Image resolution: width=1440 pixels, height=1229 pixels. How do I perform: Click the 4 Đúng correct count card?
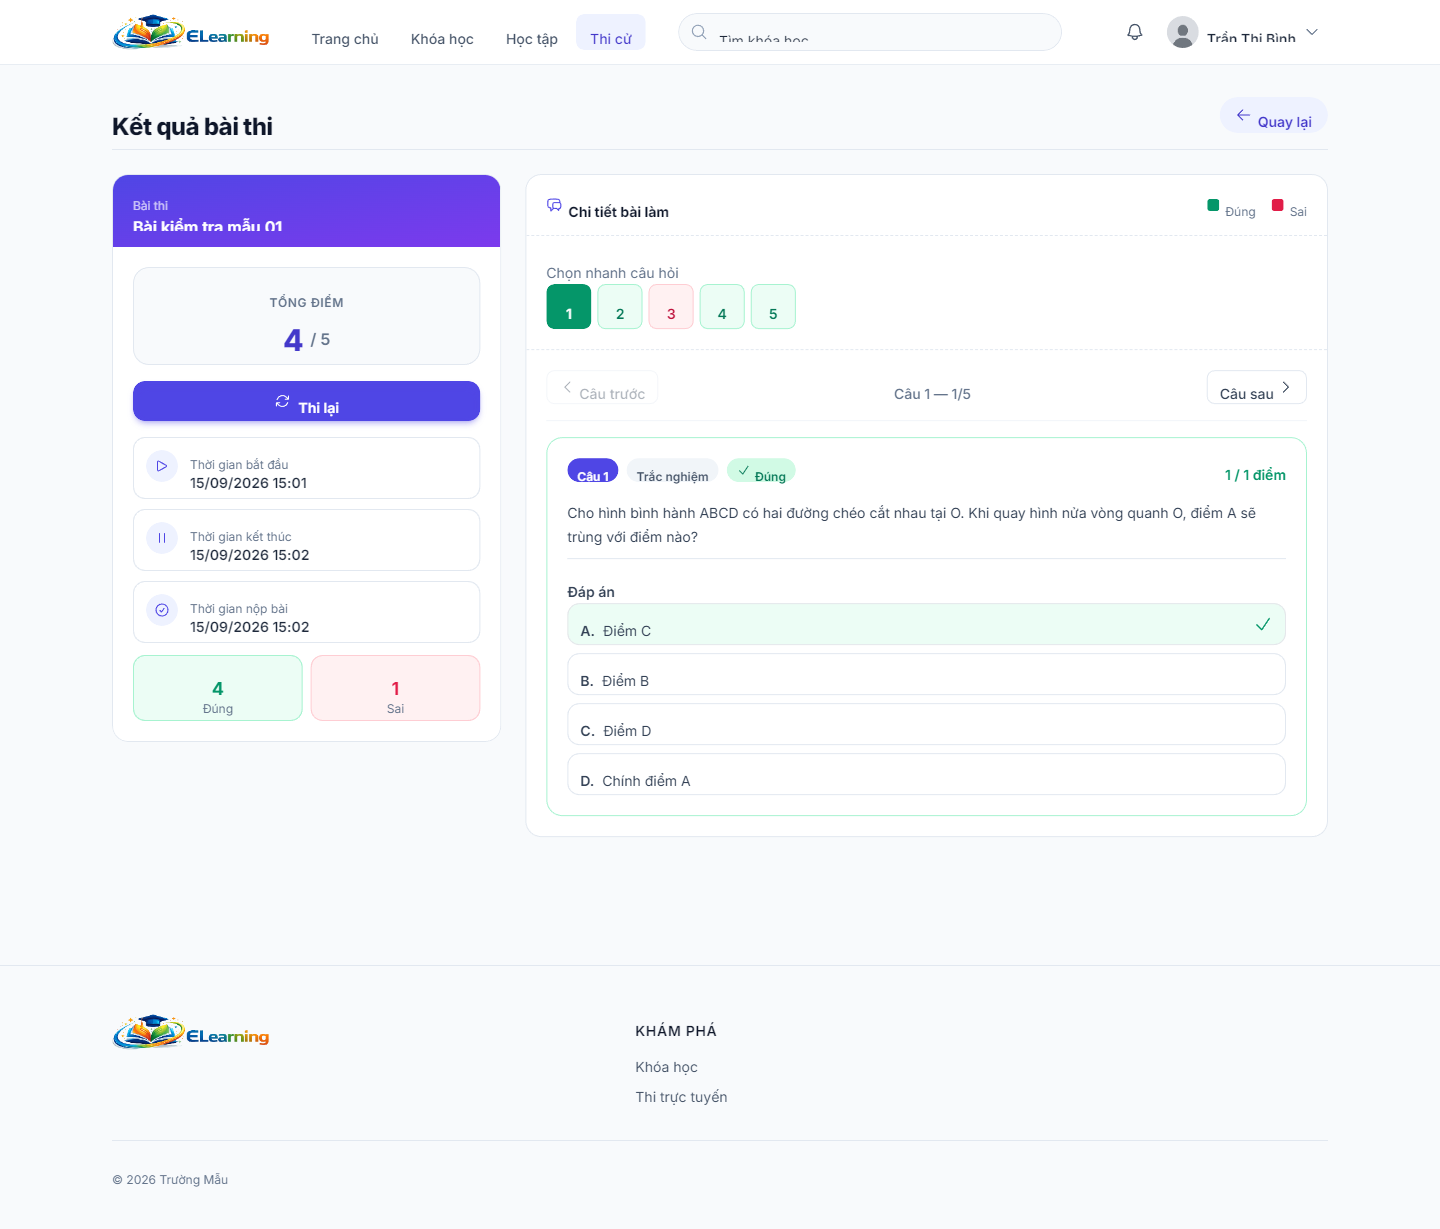point(218,688)
